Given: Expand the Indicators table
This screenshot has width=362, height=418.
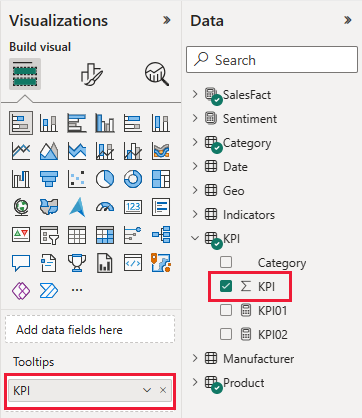Looking at the screenshot, I should [x=195, y=214].
